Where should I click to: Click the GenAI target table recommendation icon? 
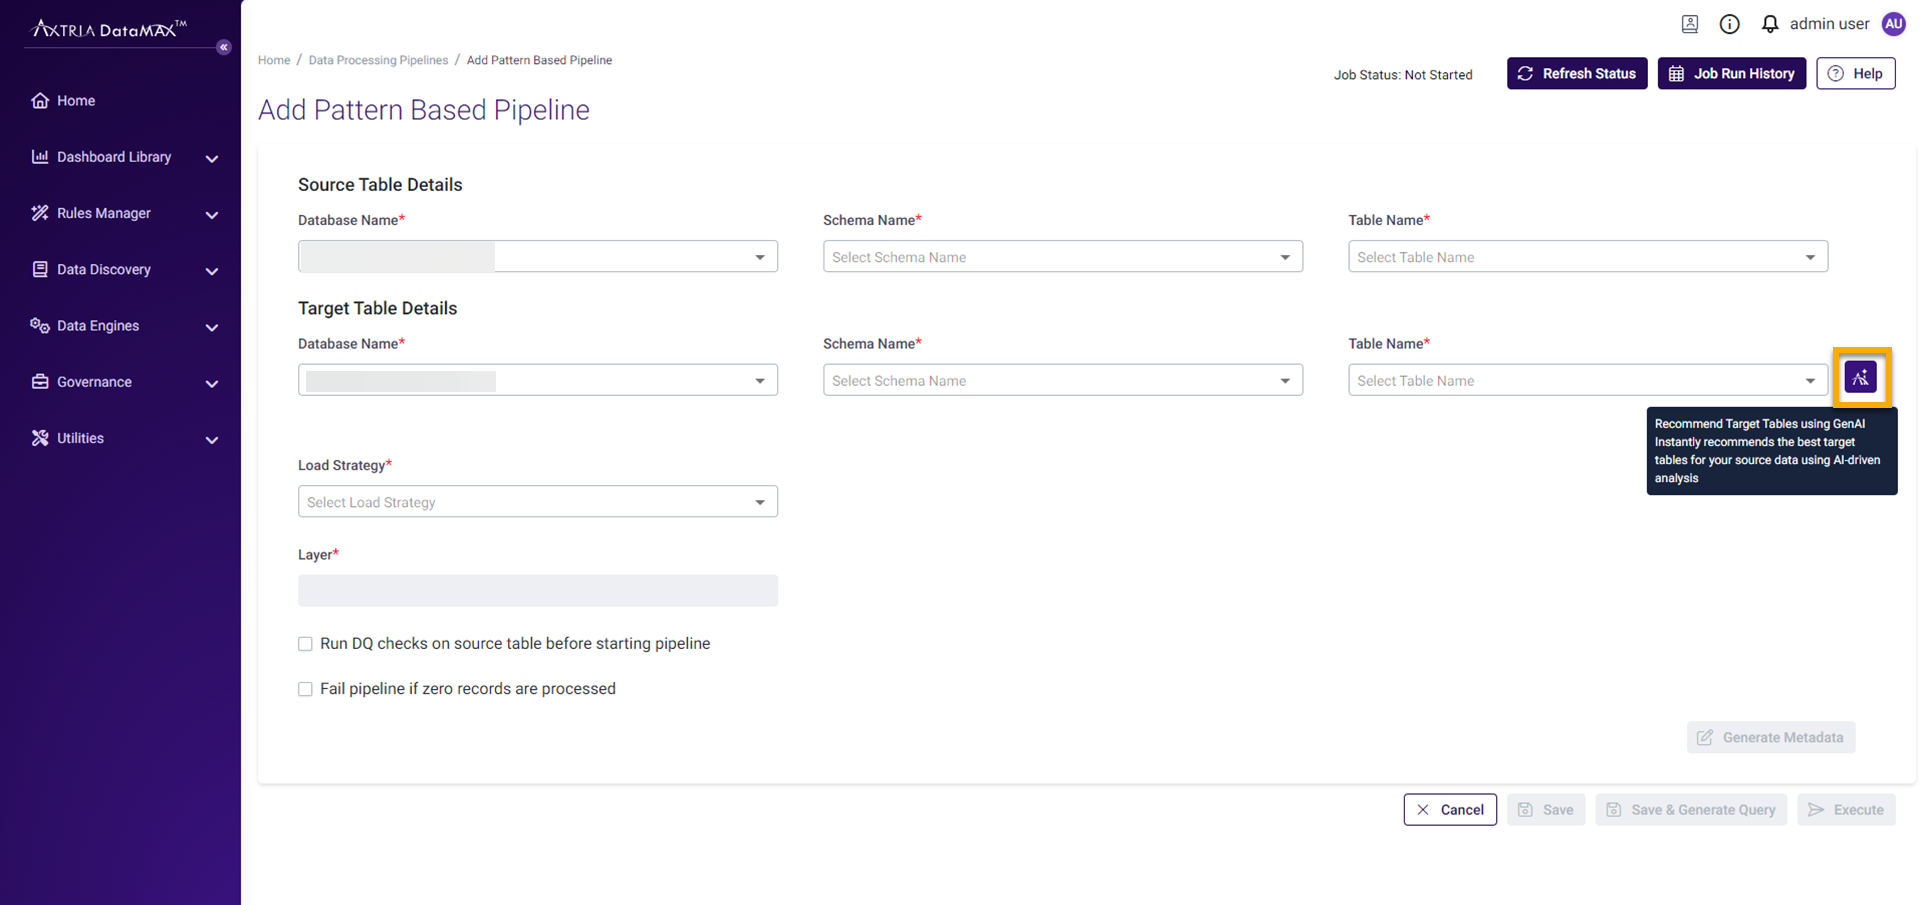point(1861,377)
